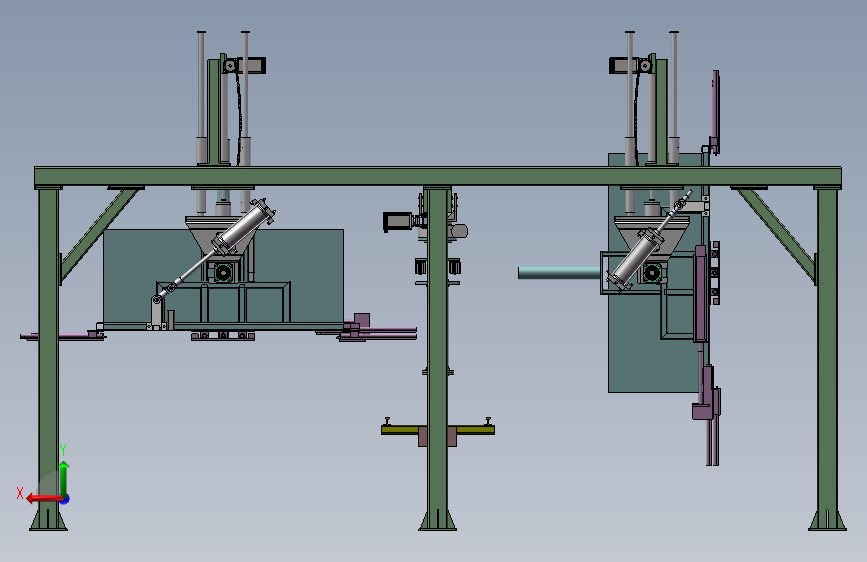Select the right angled pneumatic cylinder
This screenshot has width=867, height=562.
(x=635, y=259)
